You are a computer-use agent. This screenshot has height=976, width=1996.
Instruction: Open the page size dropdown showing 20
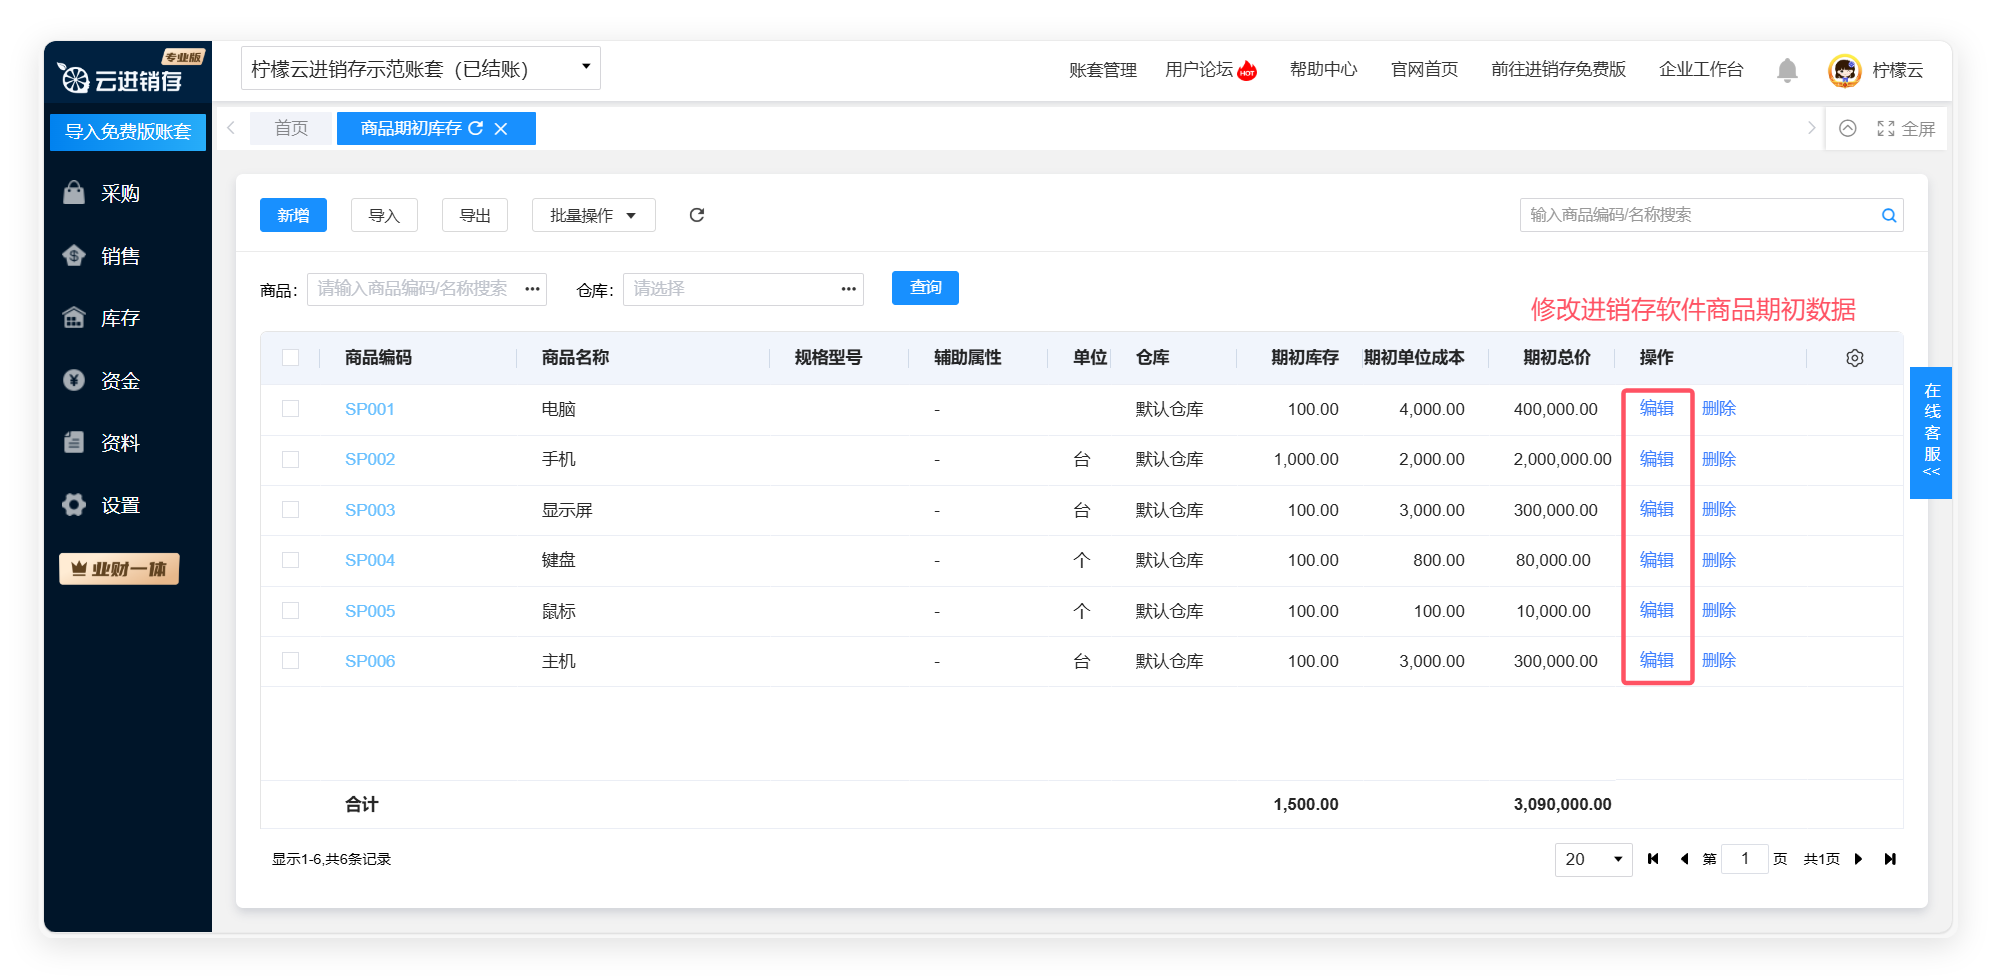(x=1592, y=859)
